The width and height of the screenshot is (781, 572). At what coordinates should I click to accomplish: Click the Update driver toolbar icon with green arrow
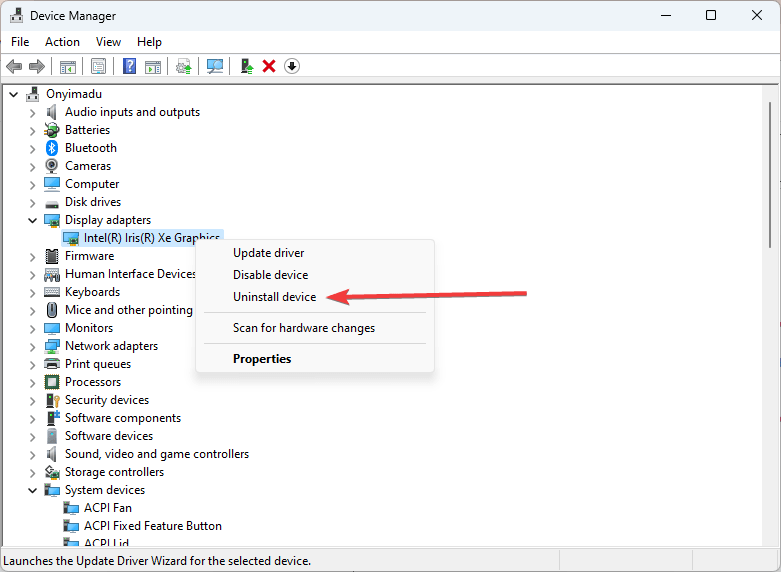tap(247, 66)
